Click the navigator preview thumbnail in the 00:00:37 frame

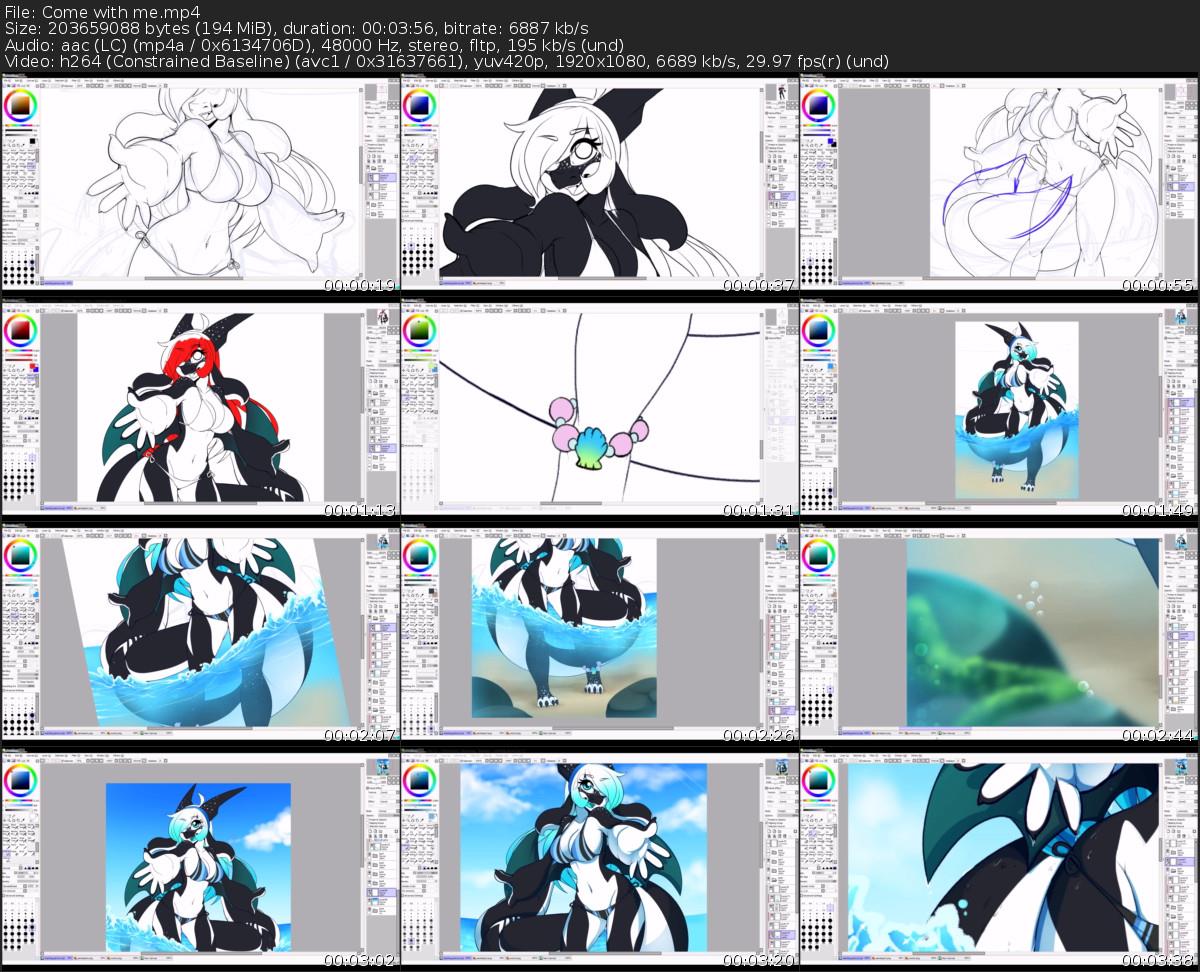(781, 94)
